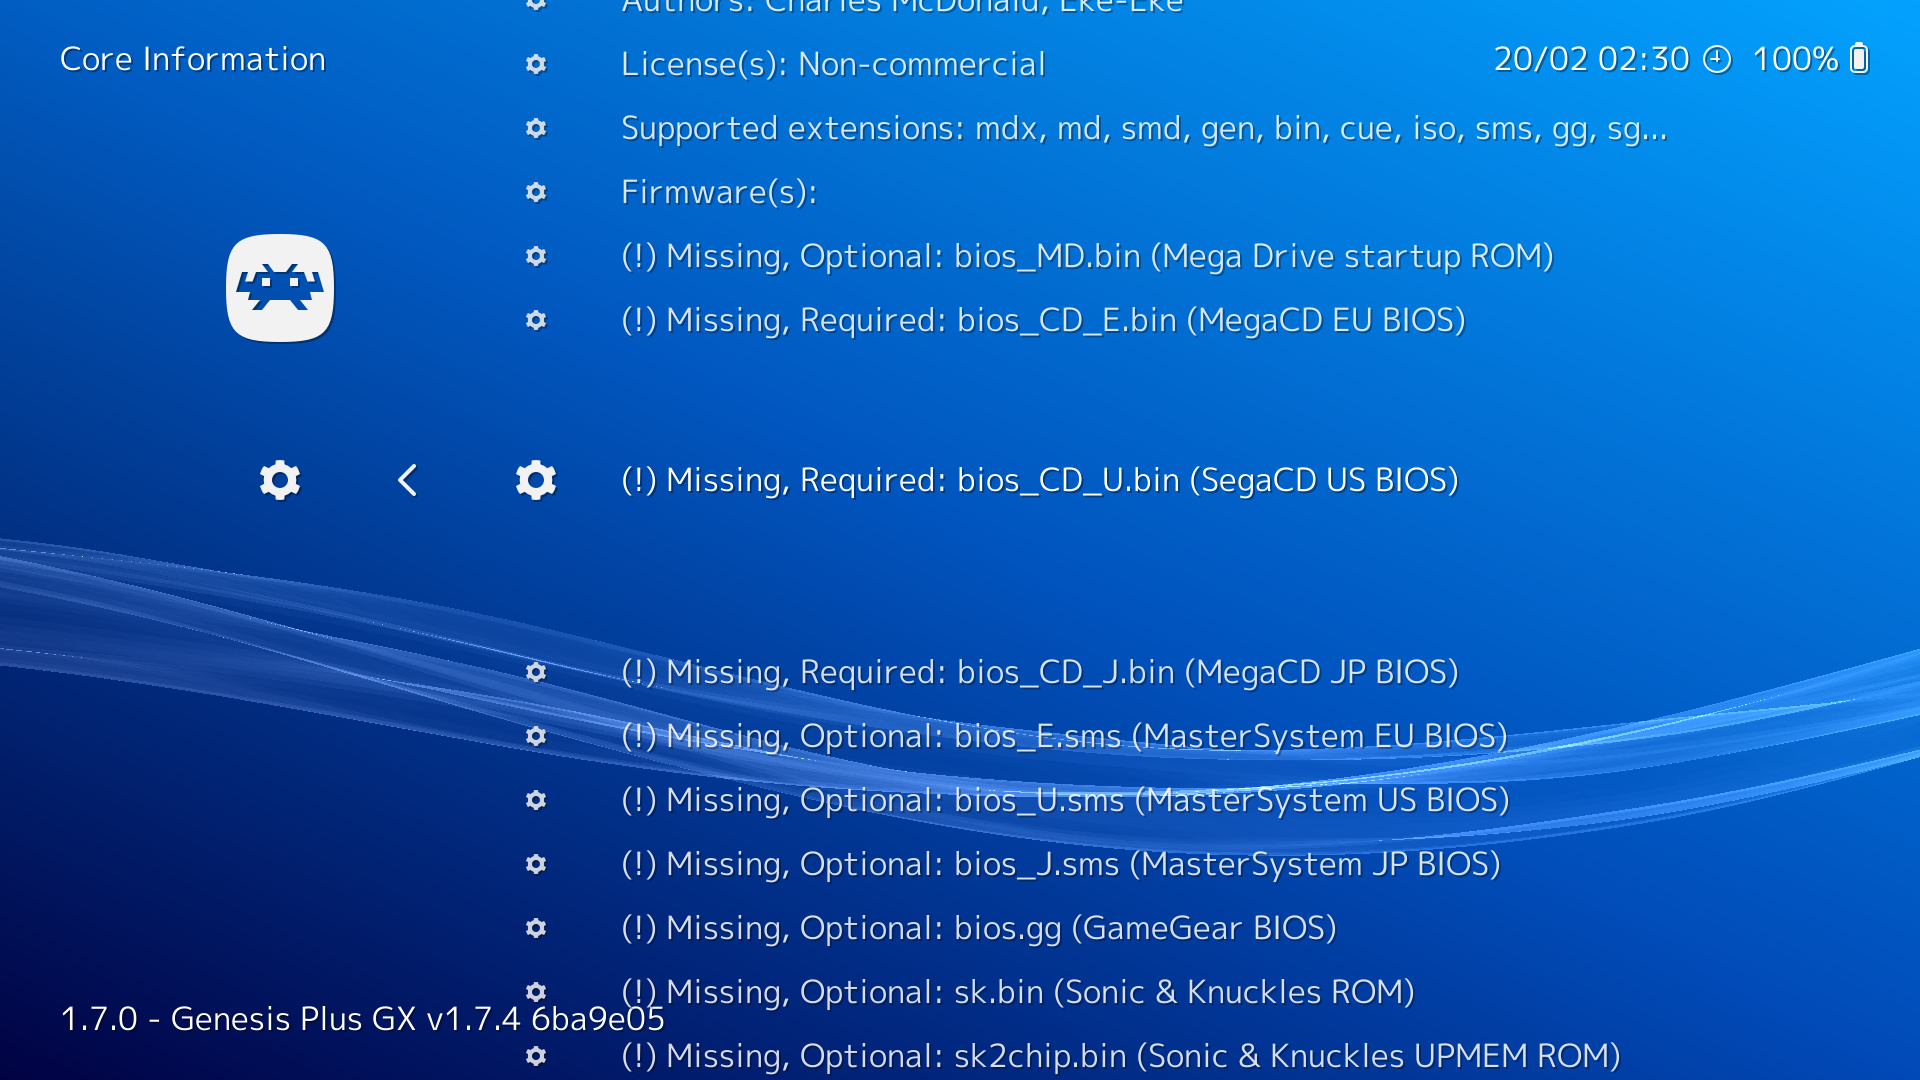Click the 100% battery percentage text
Screen dimensions: 1920x1080
(1795, 59)
